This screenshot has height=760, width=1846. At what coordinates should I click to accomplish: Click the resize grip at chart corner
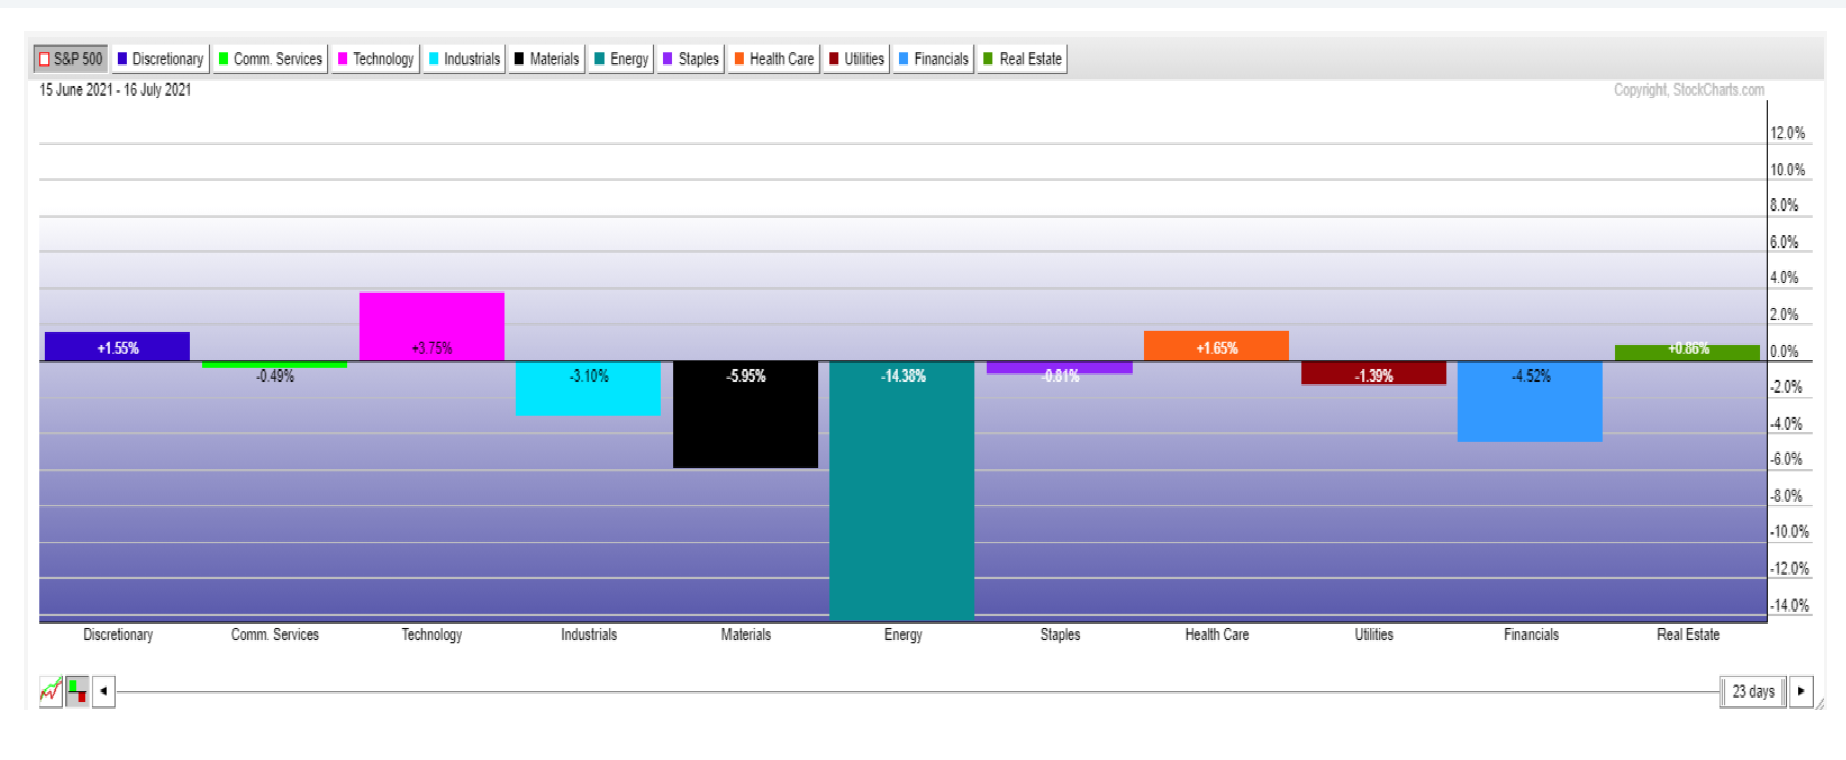click(x=1820, y=704)
